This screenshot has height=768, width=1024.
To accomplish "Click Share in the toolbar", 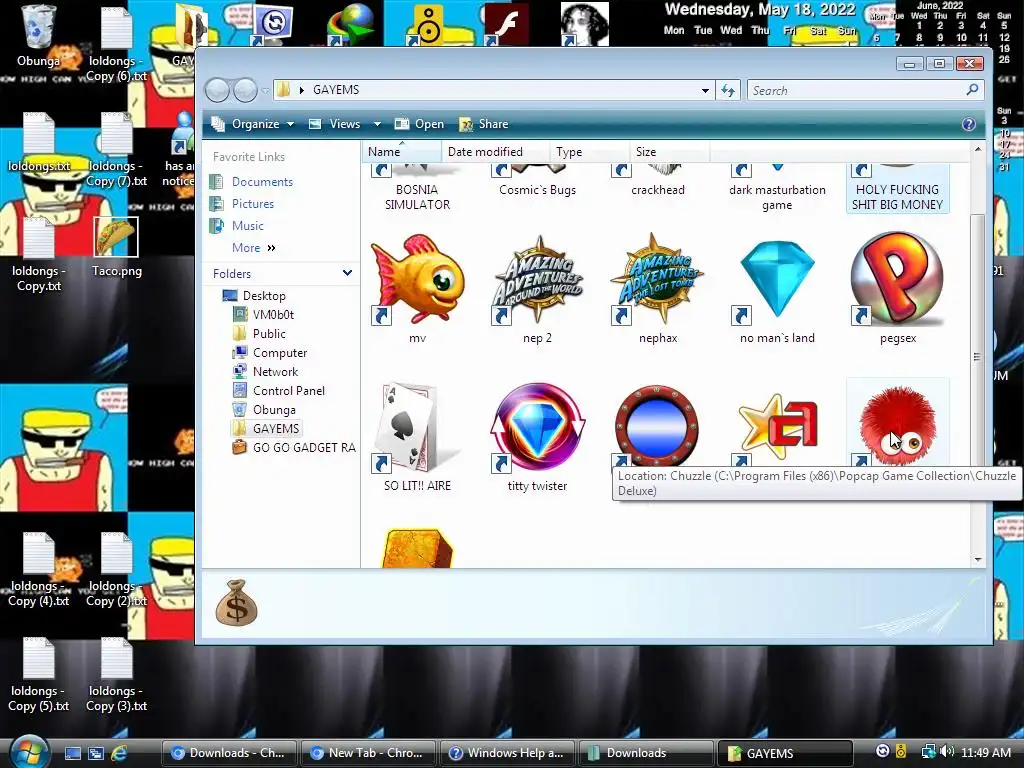I will pos(484,124).
